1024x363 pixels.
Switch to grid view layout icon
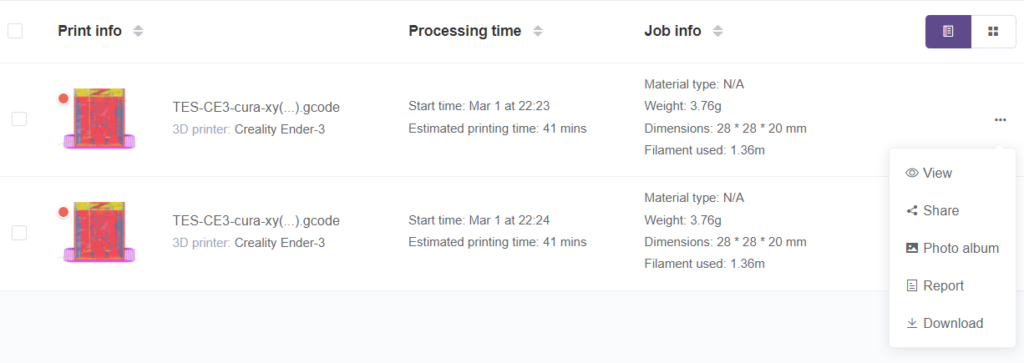[993, 31]
